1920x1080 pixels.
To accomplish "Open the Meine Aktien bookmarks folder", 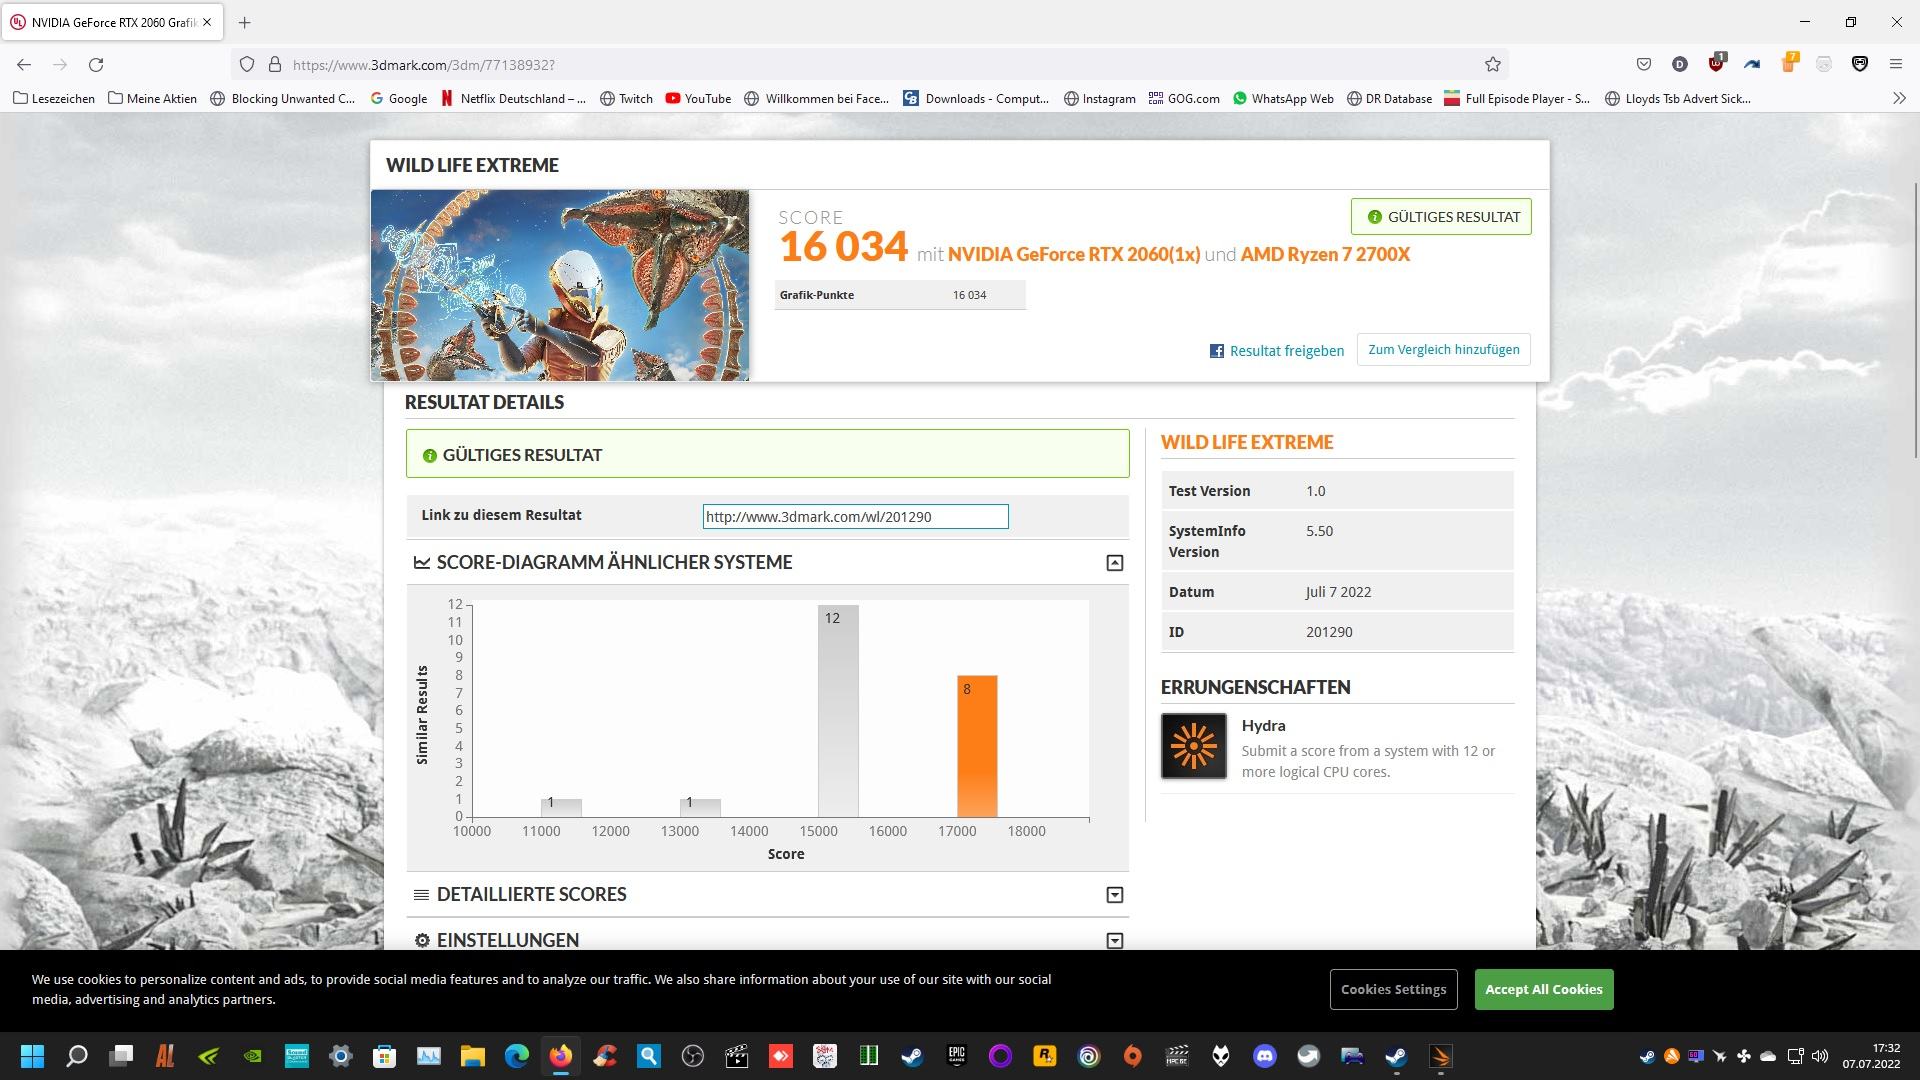I will pos(152,98).
